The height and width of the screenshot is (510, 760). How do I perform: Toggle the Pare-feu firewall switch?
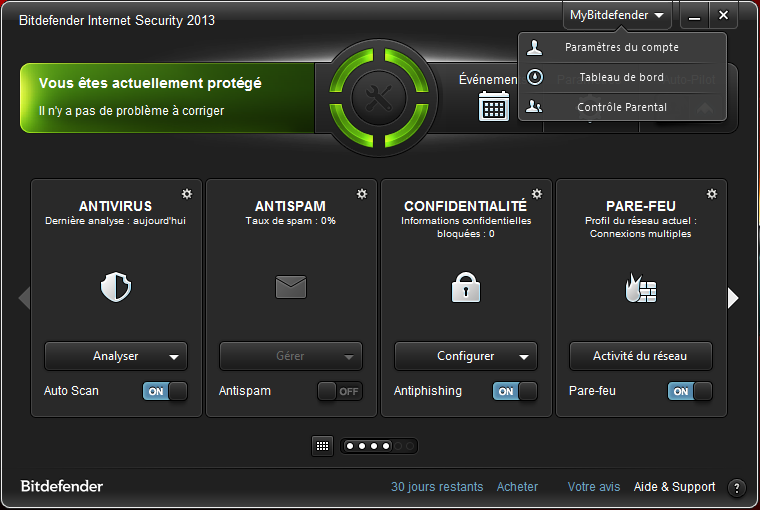click(690, 391)
